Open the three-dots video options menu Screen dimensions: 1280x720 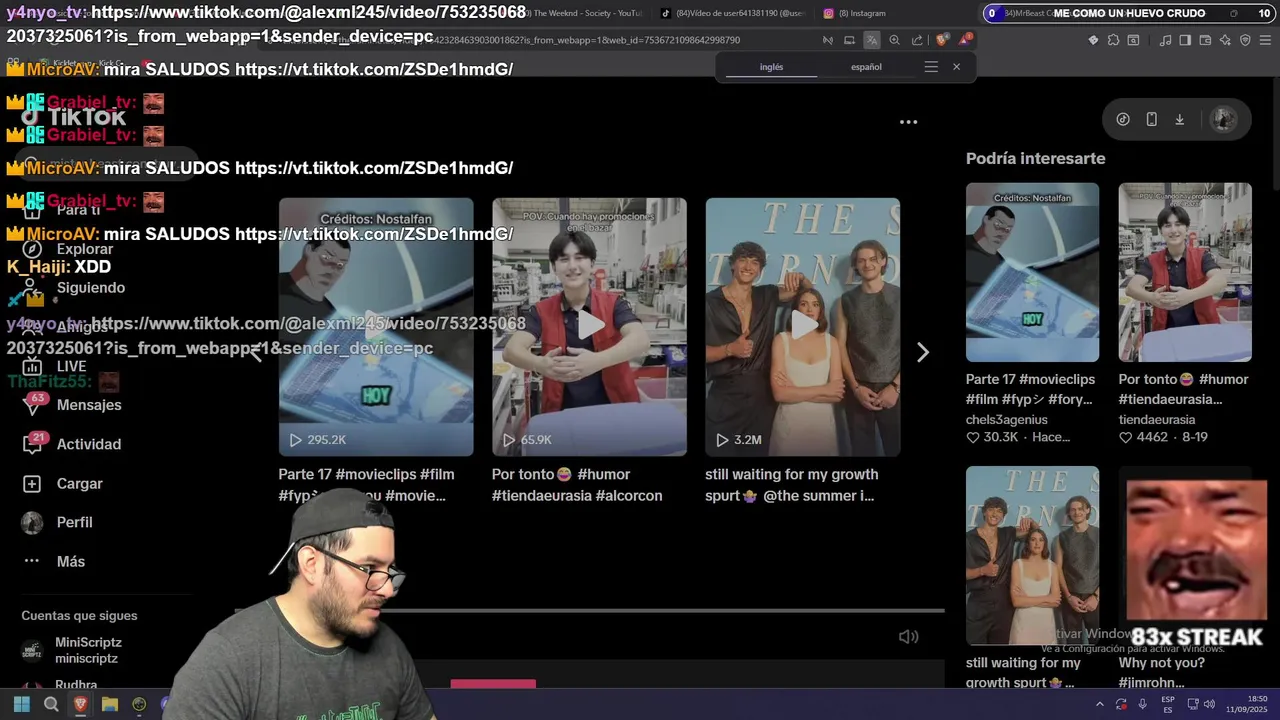[x=908, y=122]
